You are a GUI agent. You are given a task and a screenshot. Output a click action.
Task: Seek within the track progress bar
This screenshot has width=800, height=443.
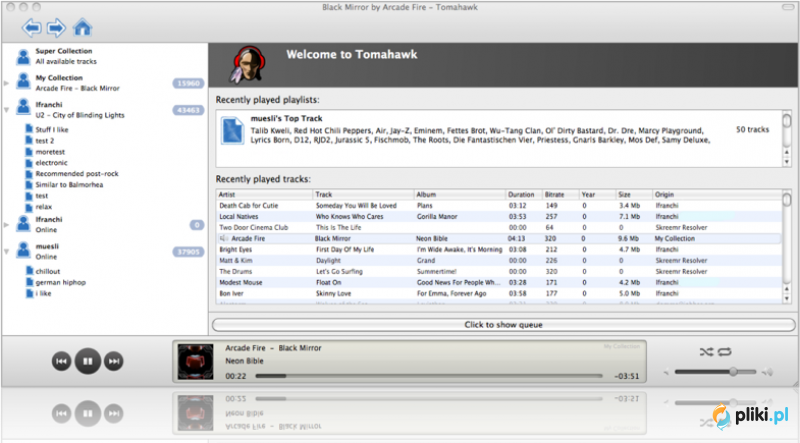coord(429,376)
